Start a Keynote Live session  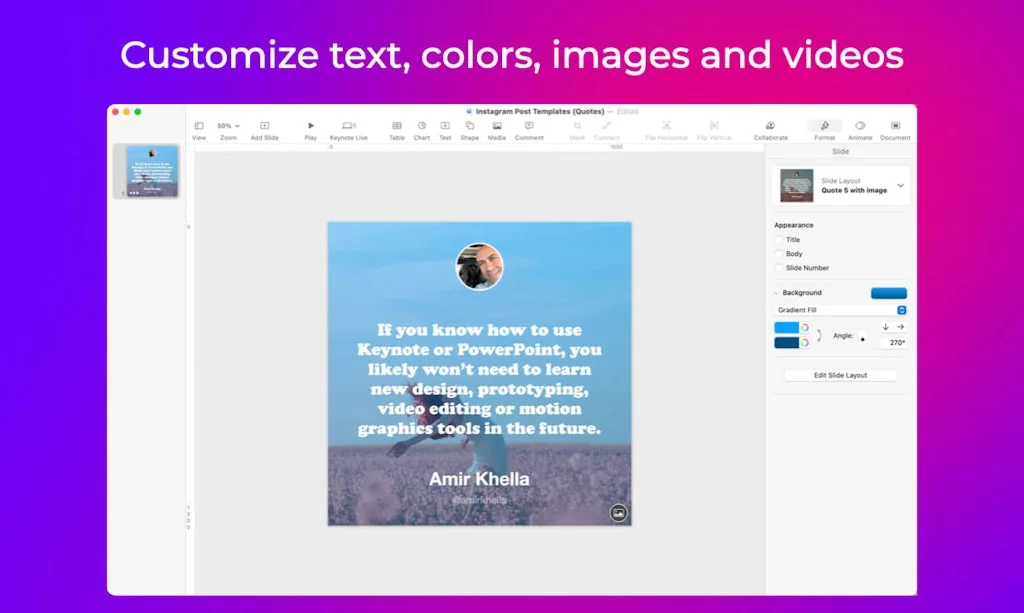pos(349,127)
